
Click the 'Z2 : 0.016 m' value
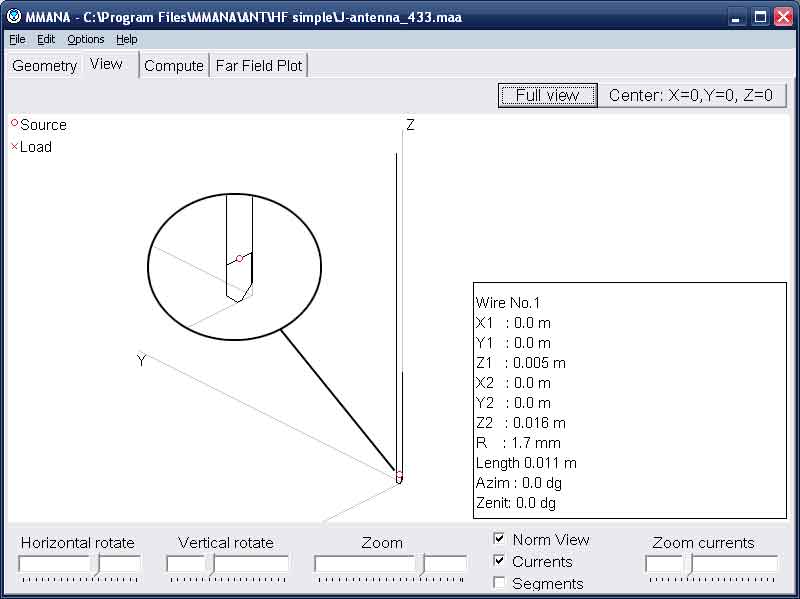[x=520, y=423]
